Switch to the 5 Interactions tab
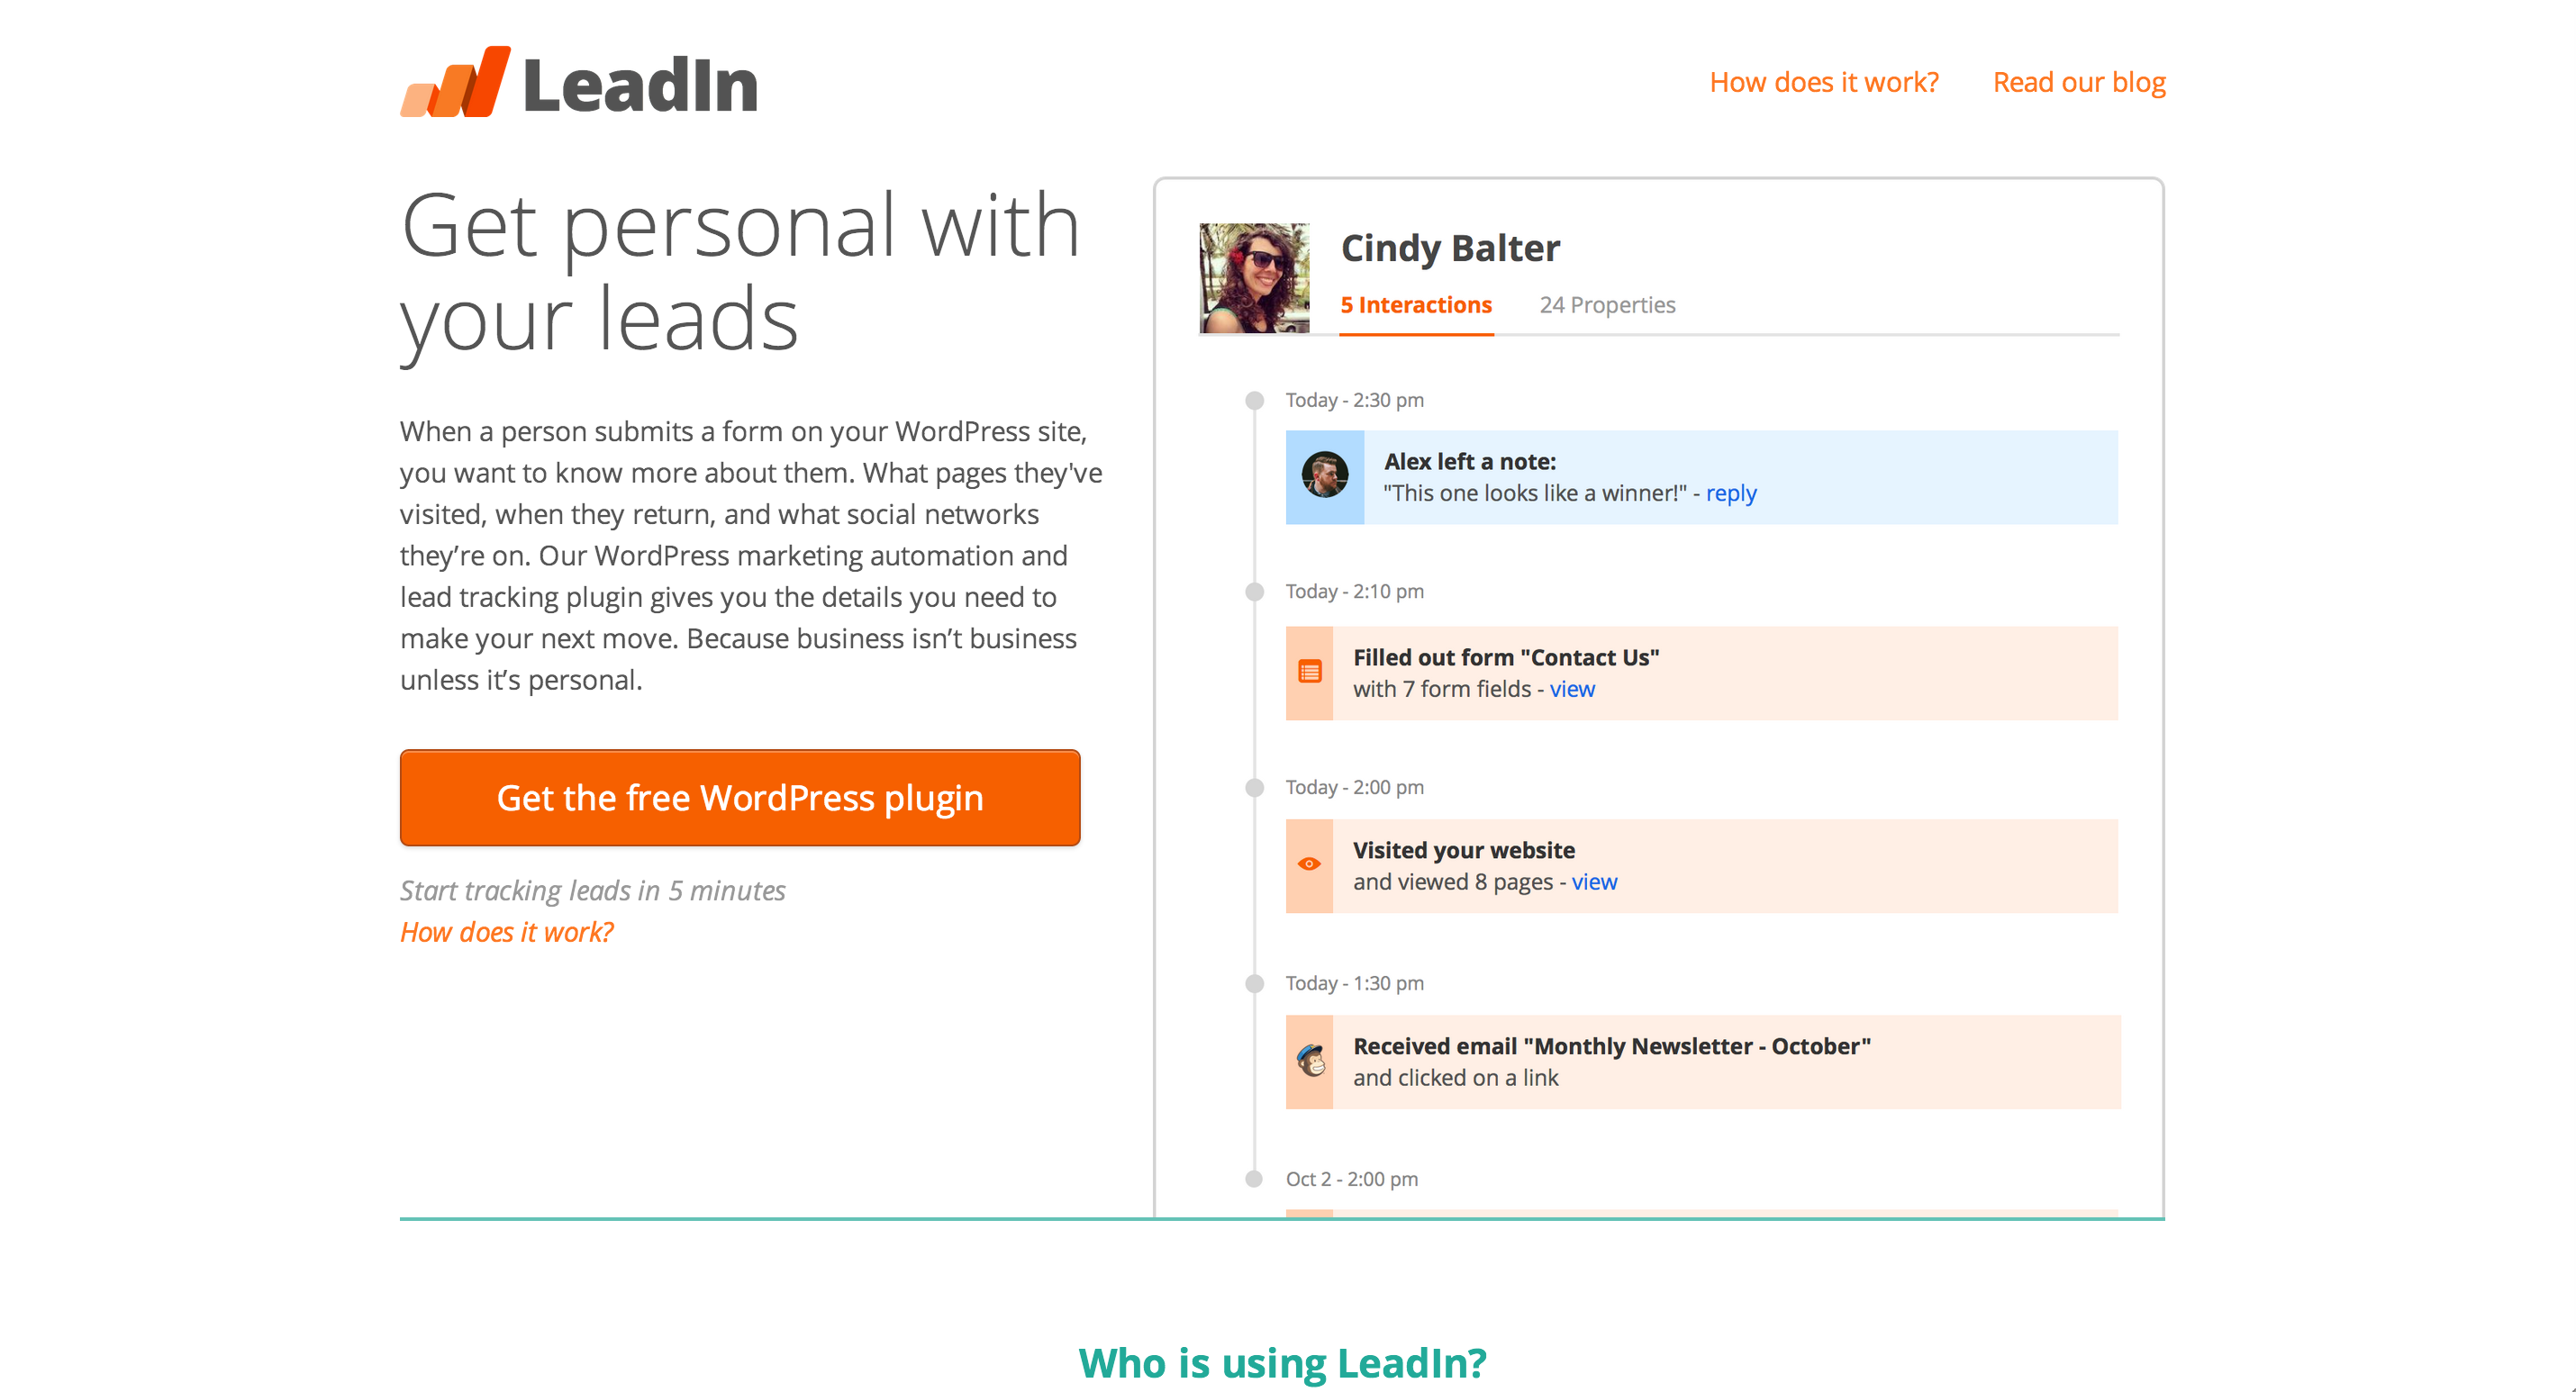The height and width of the screenshot is (1392, 2576). (1416, 305)
